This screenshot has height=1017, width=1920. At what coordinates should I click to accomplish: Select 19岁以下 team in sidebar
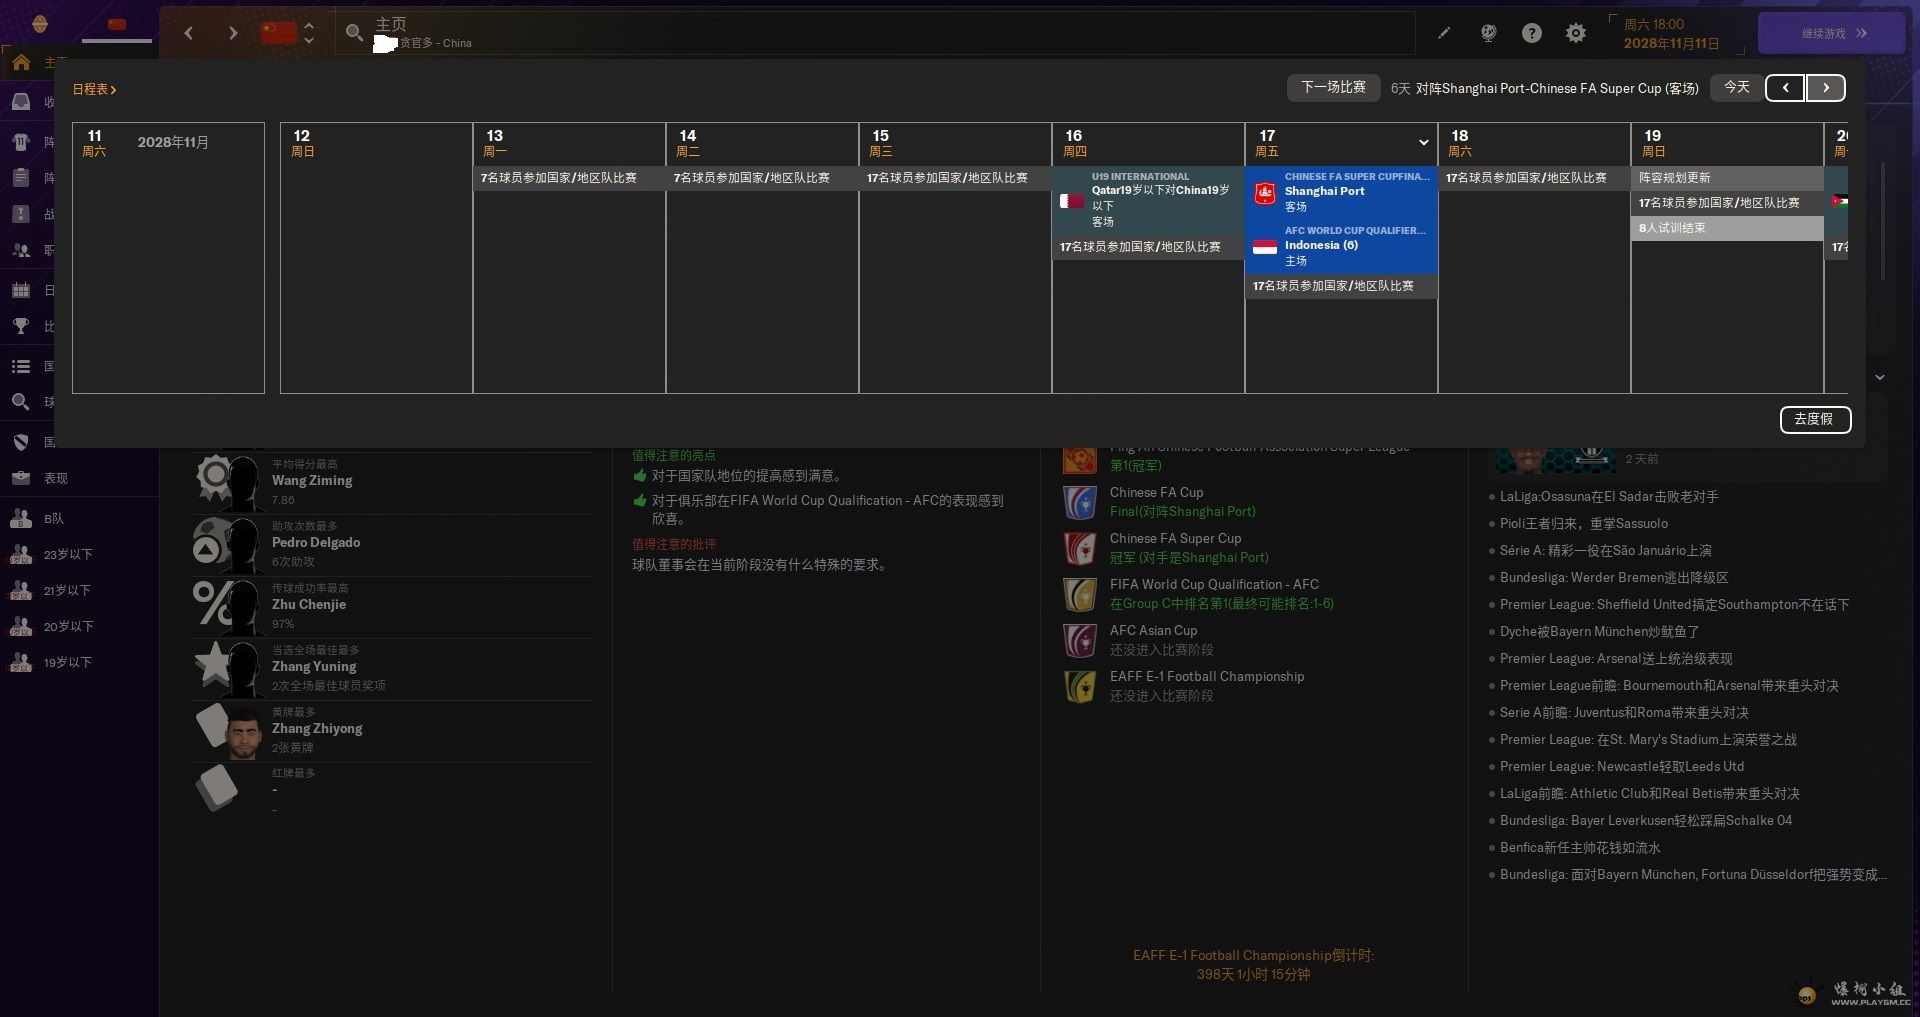[x=67, y=662]
